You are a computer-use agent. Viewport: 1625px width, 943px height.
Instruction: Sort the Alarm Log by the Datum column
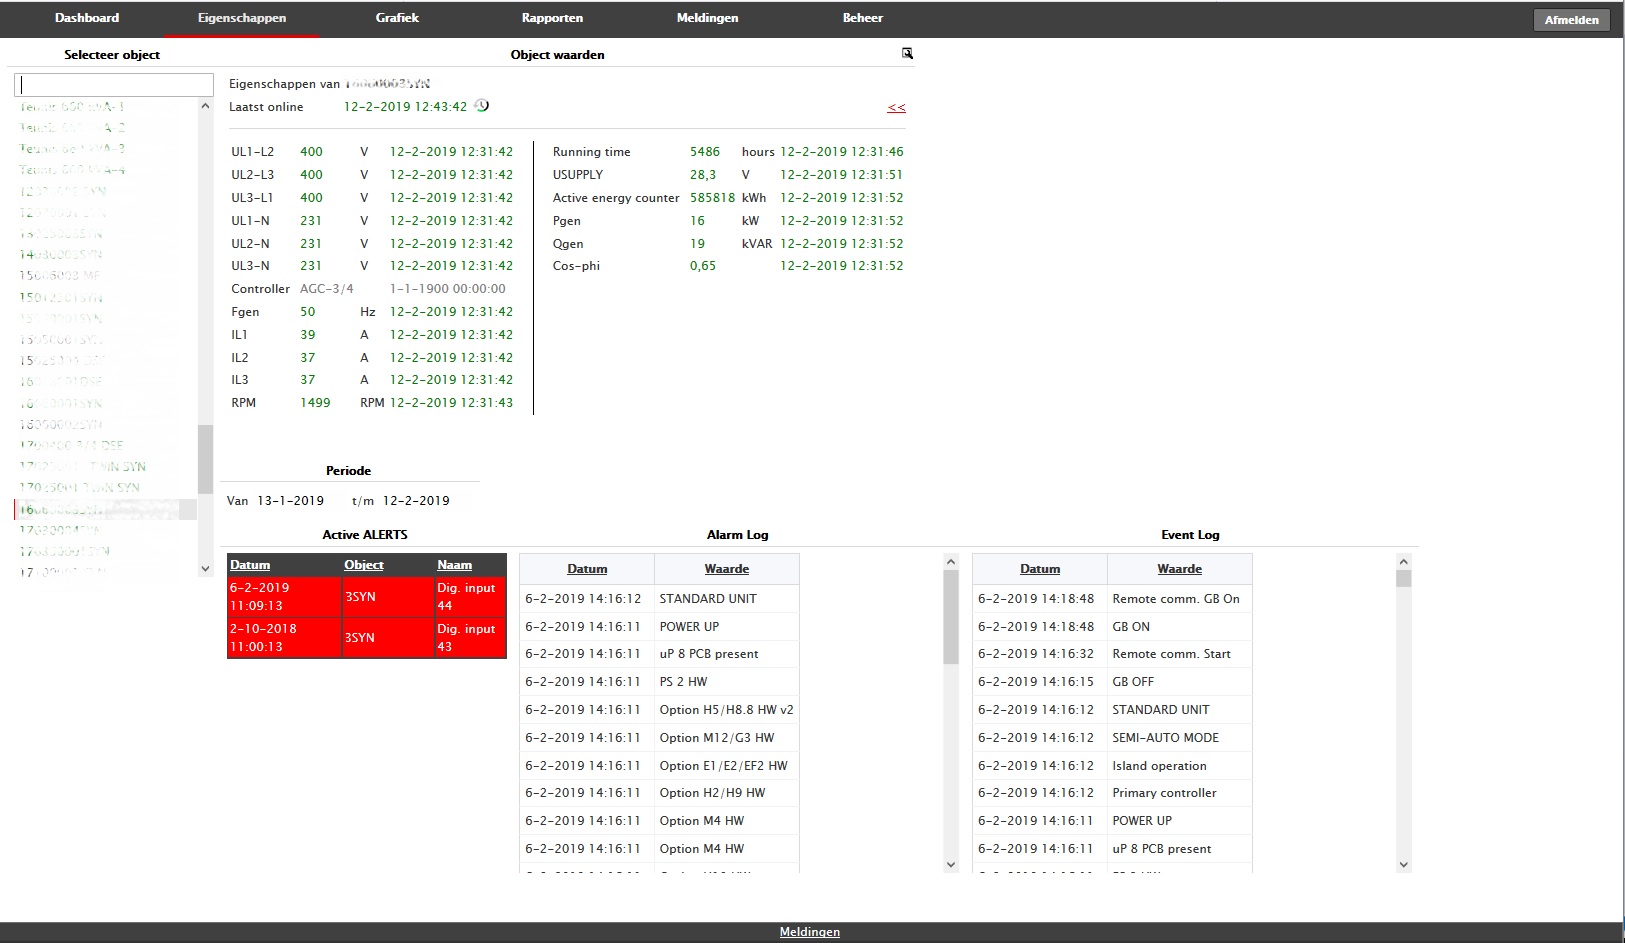click(588, 568)
